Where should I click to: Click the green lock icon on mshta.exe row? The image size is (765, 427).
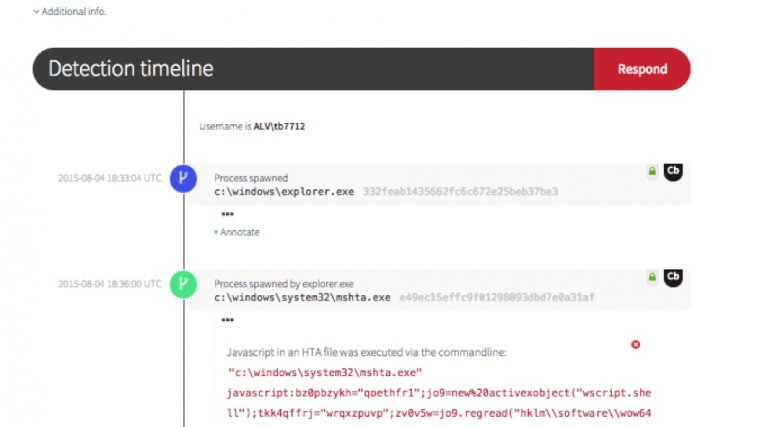pyautogui.click(x=652, y=277)
